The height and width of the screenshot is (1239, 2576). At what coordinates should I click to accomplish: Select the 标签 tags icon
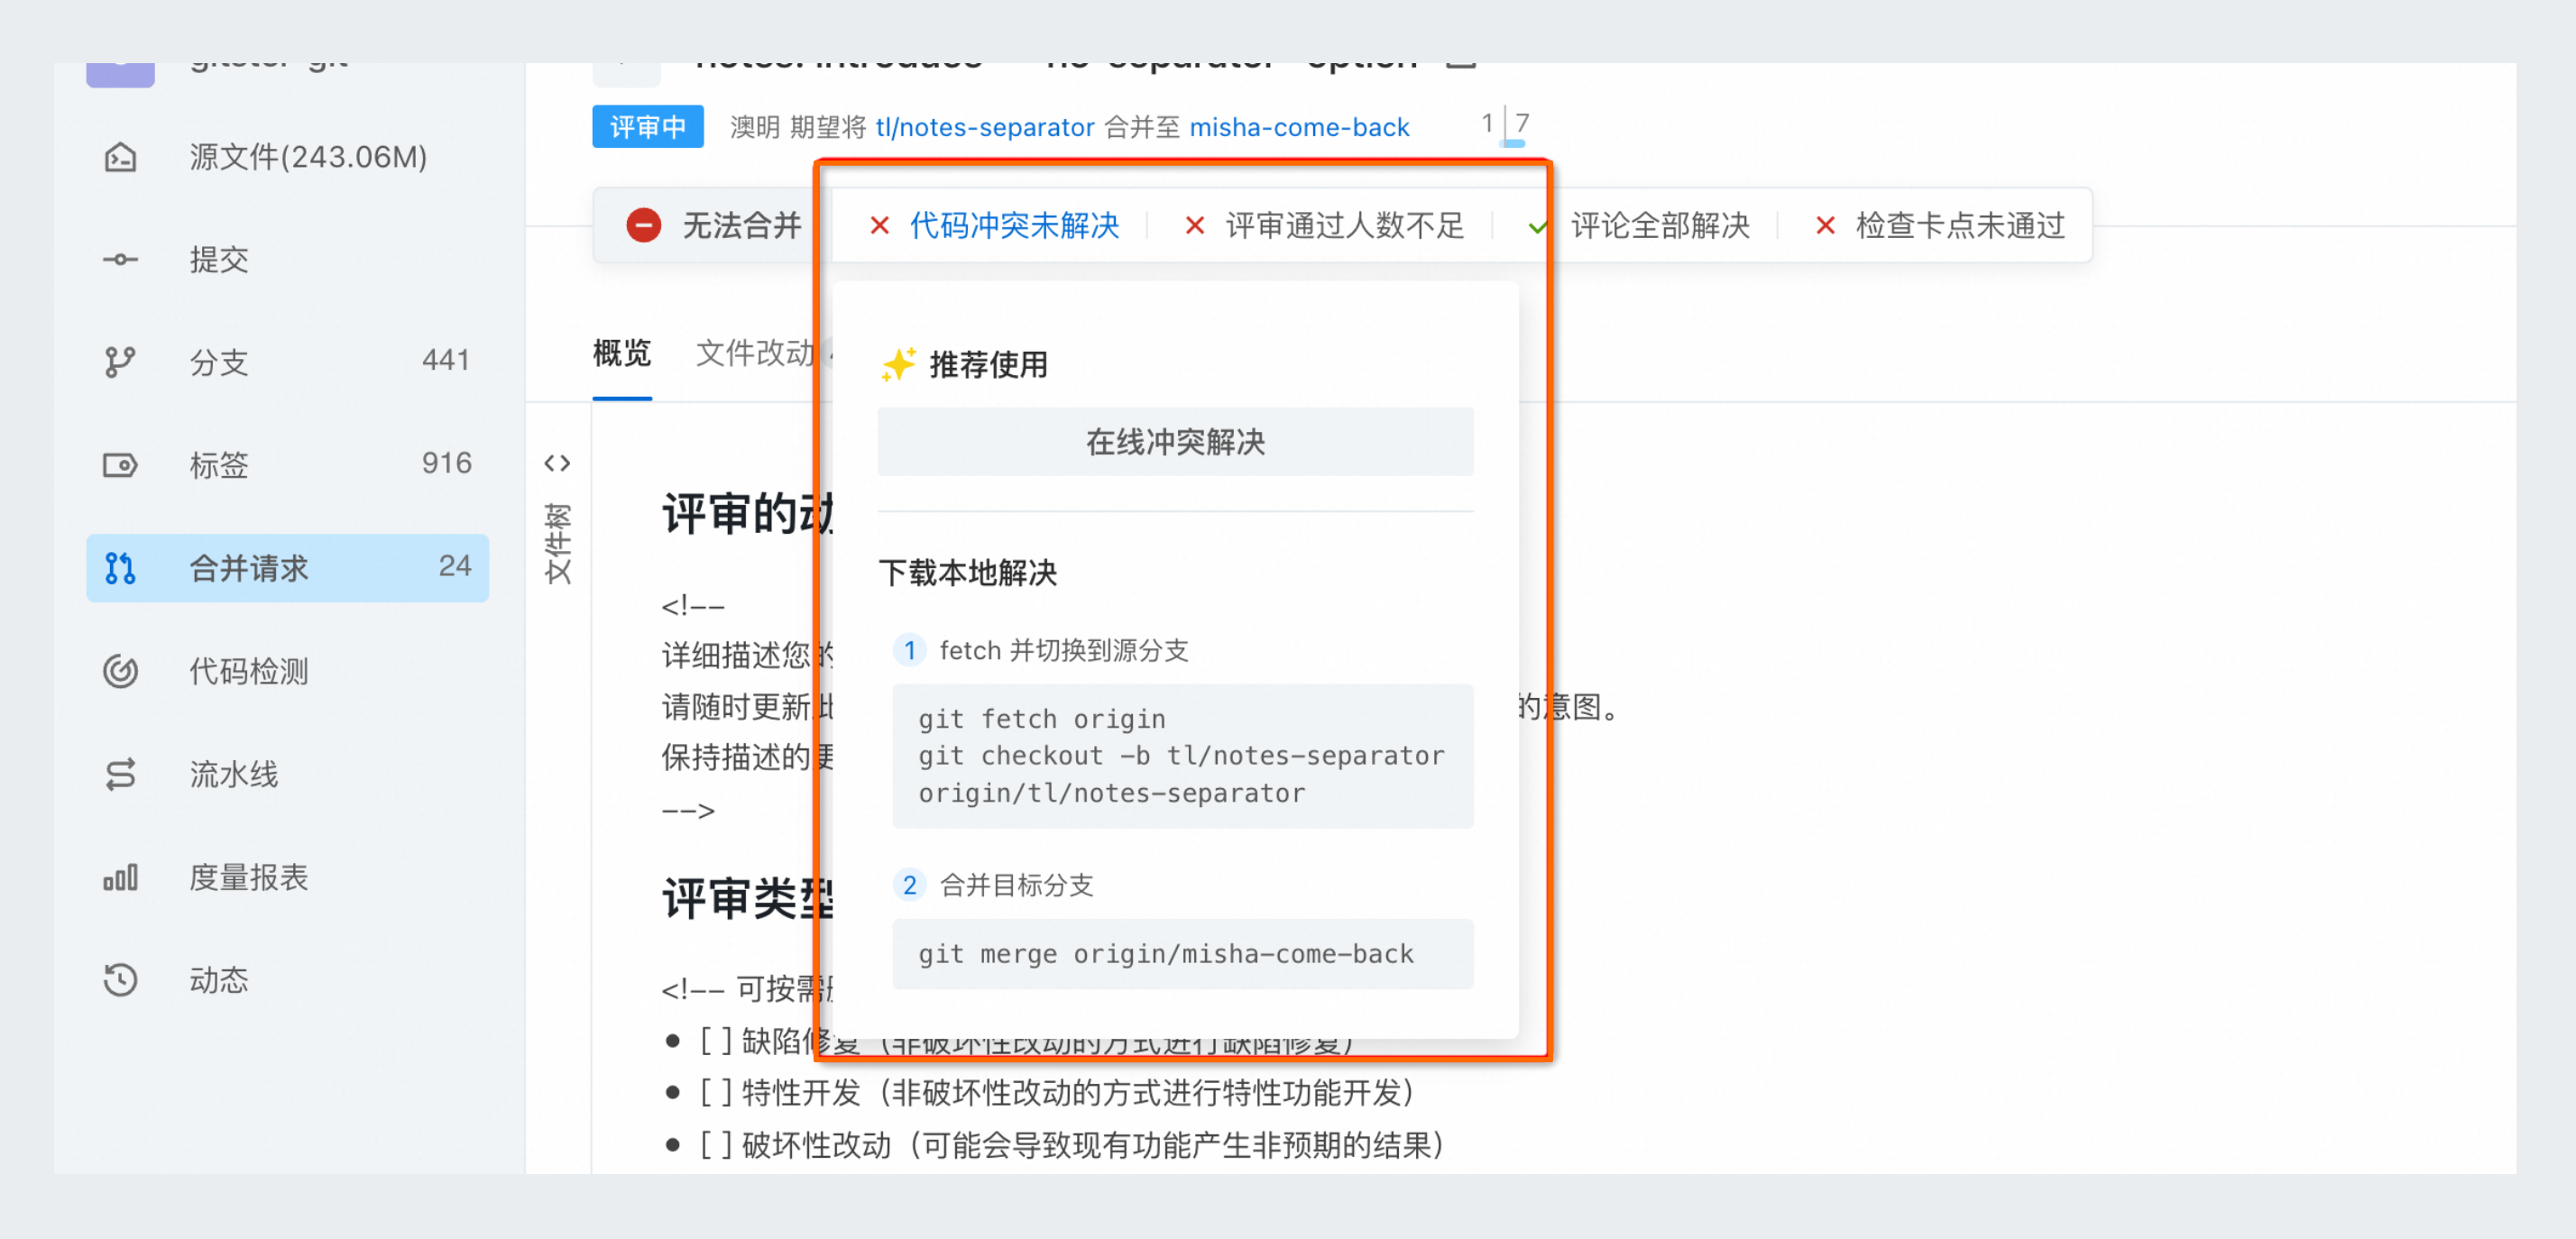click(120, 465)
